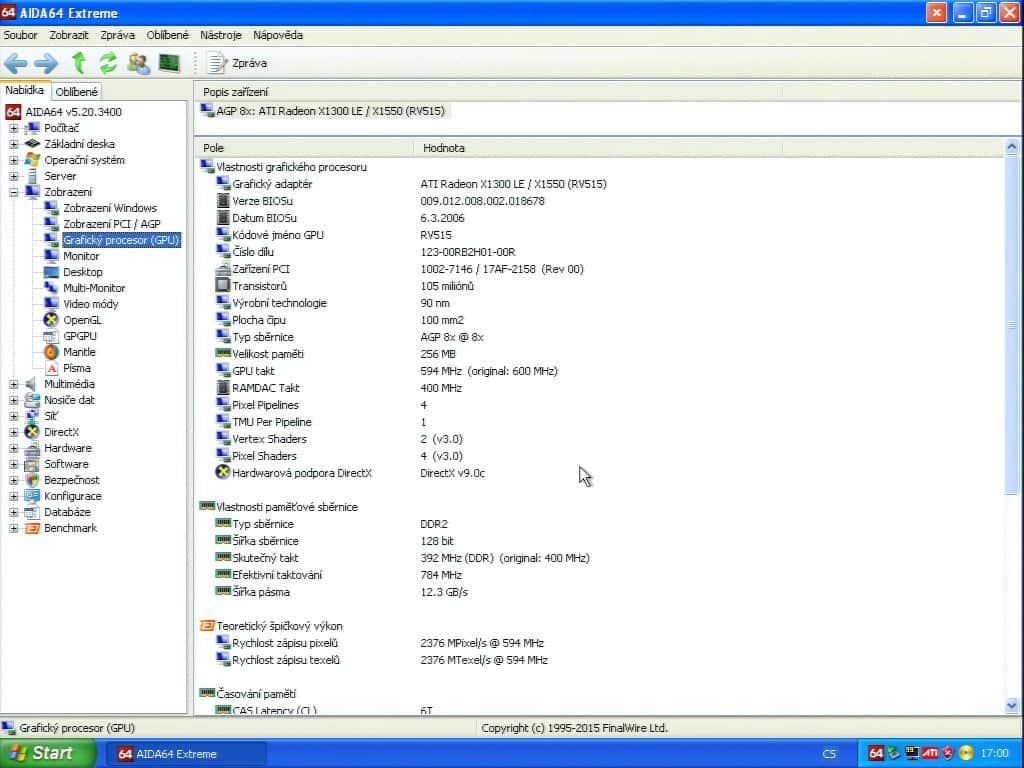This screenshot has width=1024, height=768.
Task: Refresh the page with the green arrows icon
Action: [108, 63]
